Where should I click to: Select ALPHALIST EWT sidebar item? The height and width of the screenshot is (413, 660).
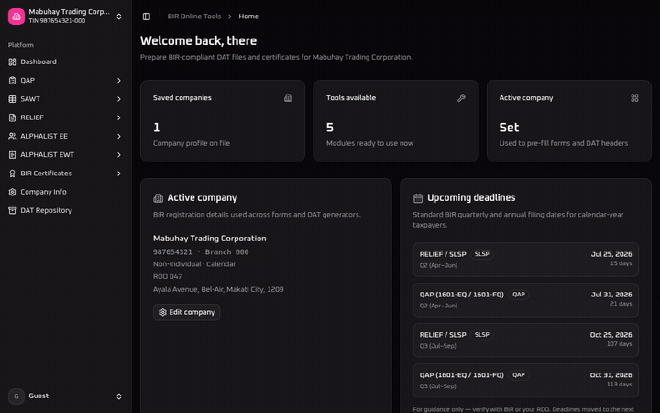pyautogui.click(x=64, y=155)
